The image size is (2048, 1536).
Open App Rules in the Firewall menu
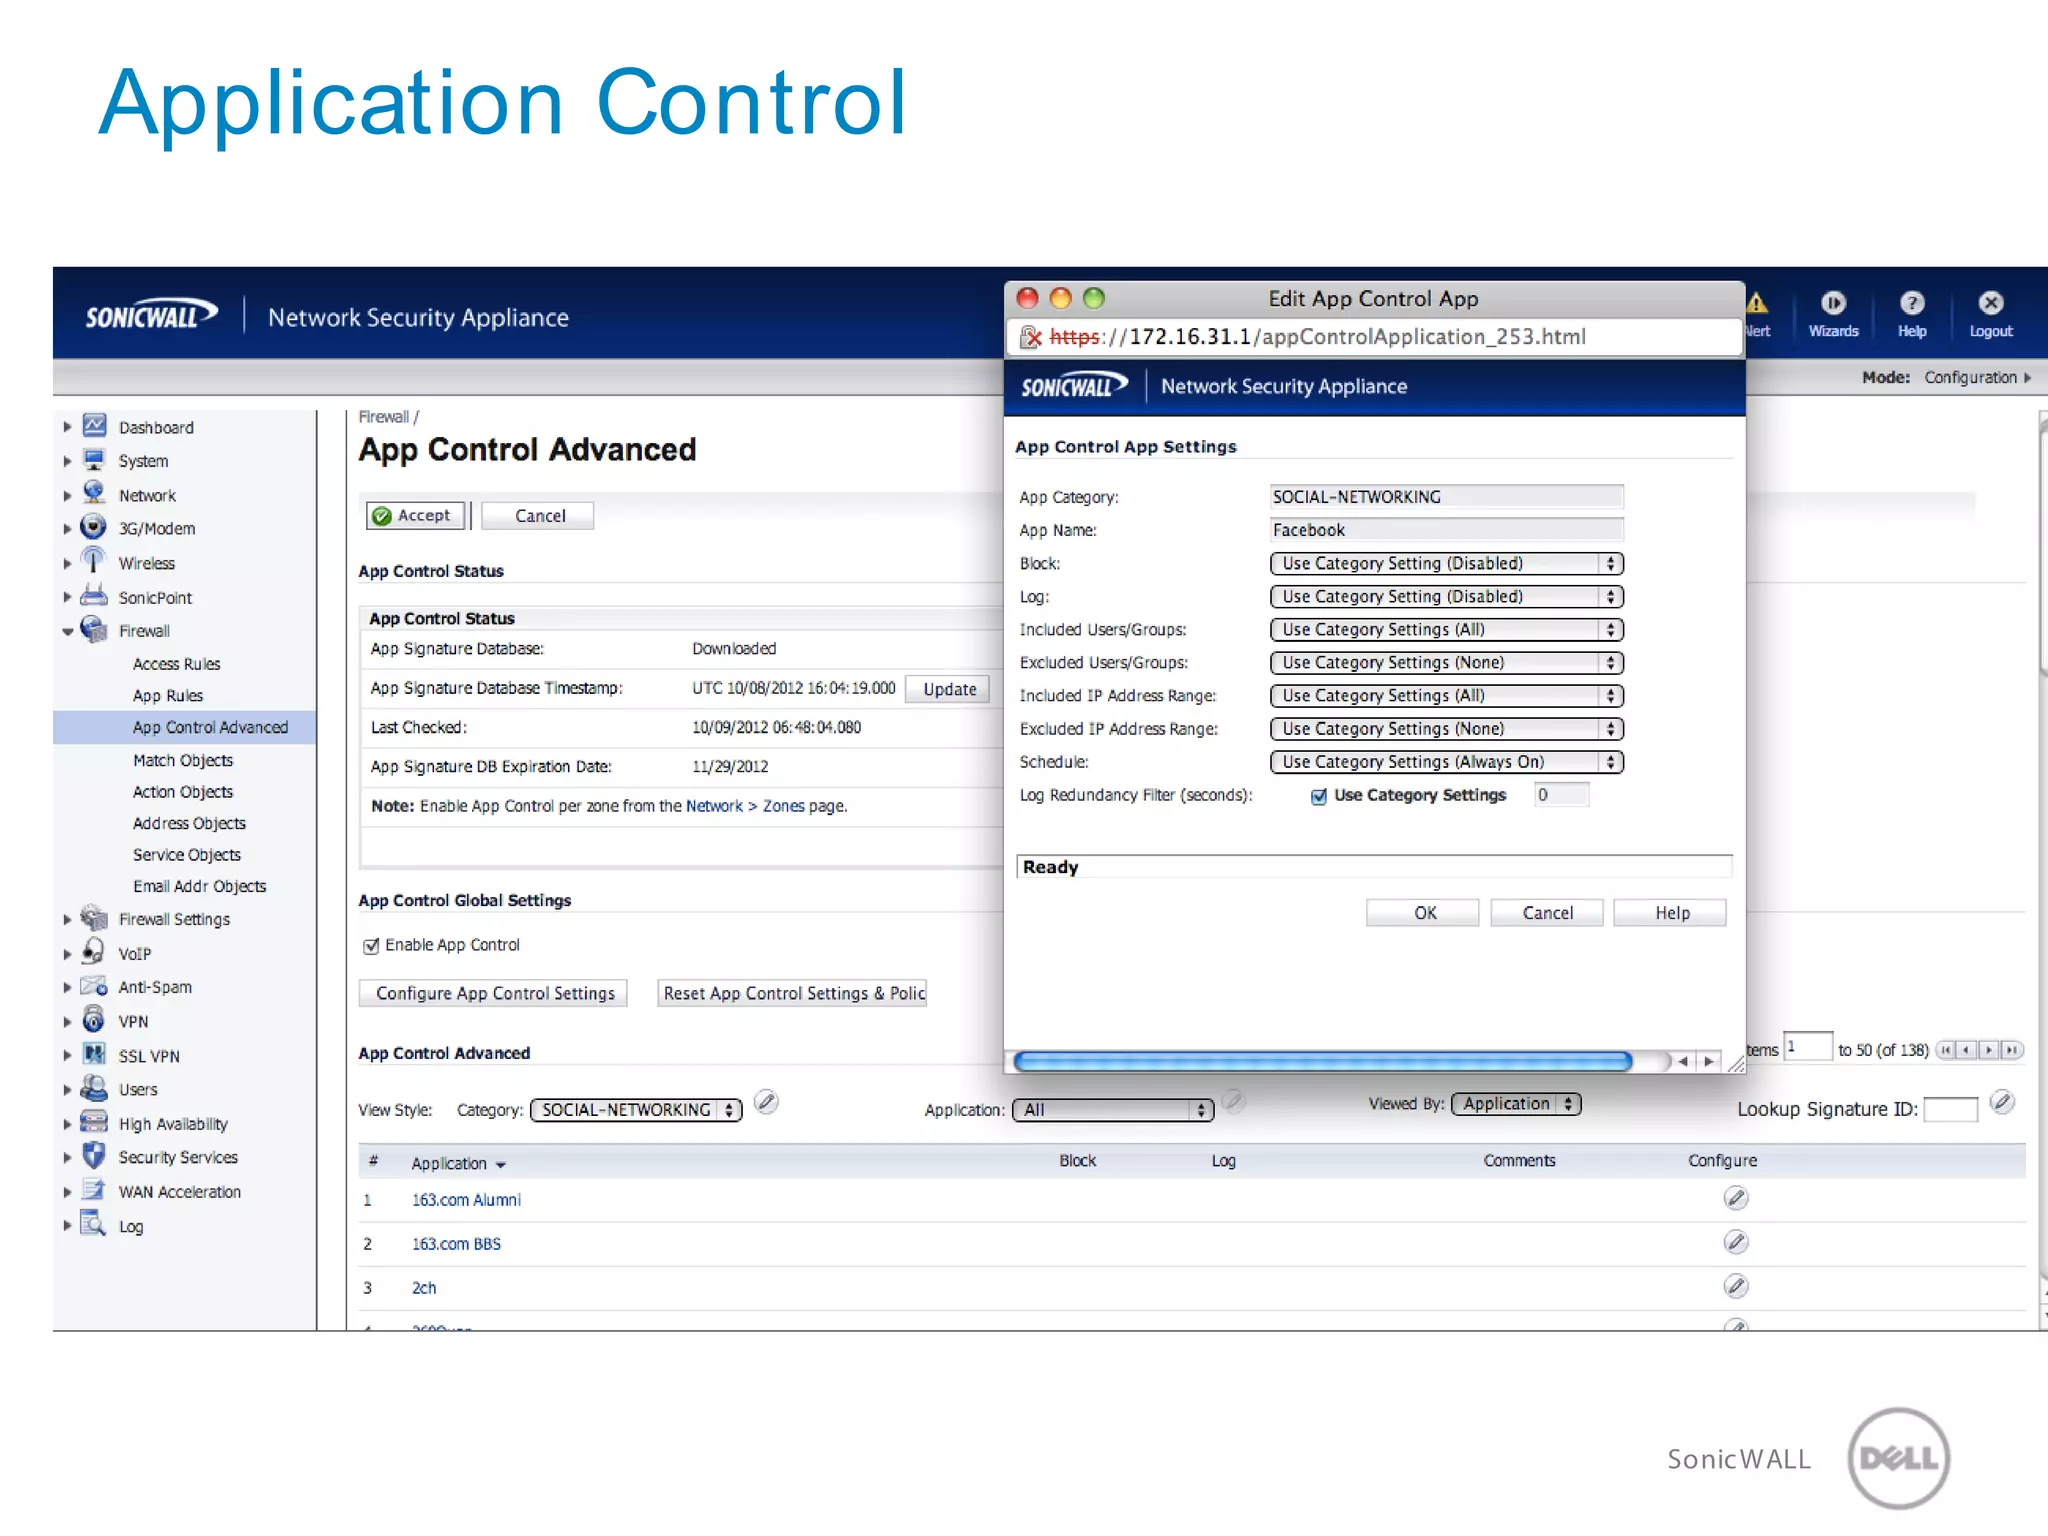(168, 696)
